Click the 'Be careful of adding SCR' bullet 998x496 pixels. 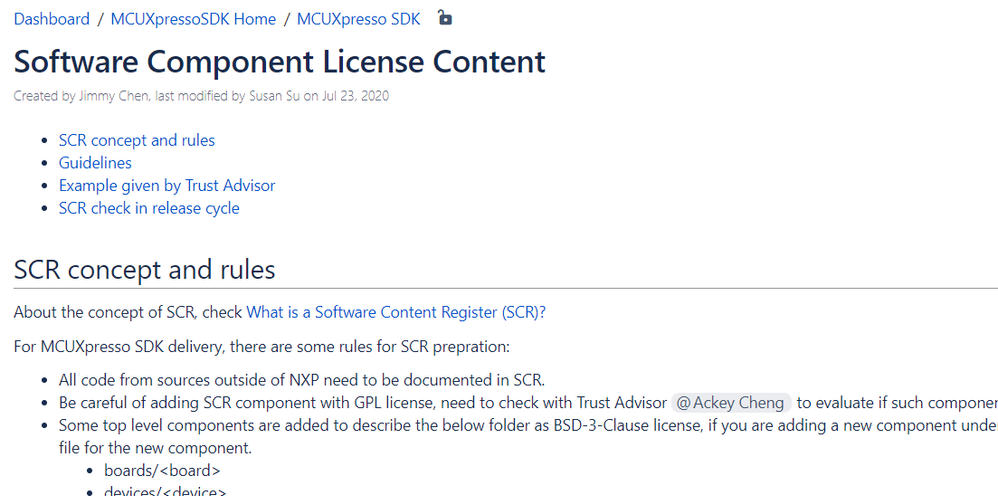pyautogui.click(x=528, y=403)
